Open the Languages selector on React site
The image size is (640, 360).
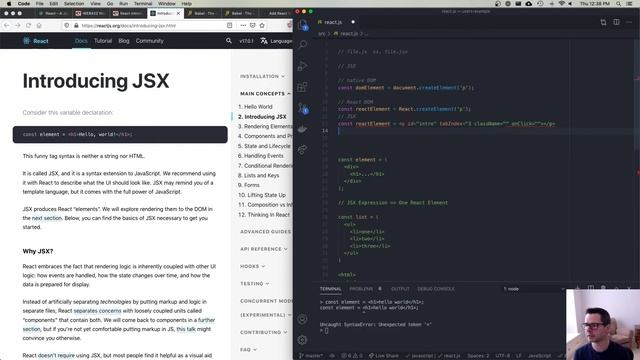pos(276,41)
